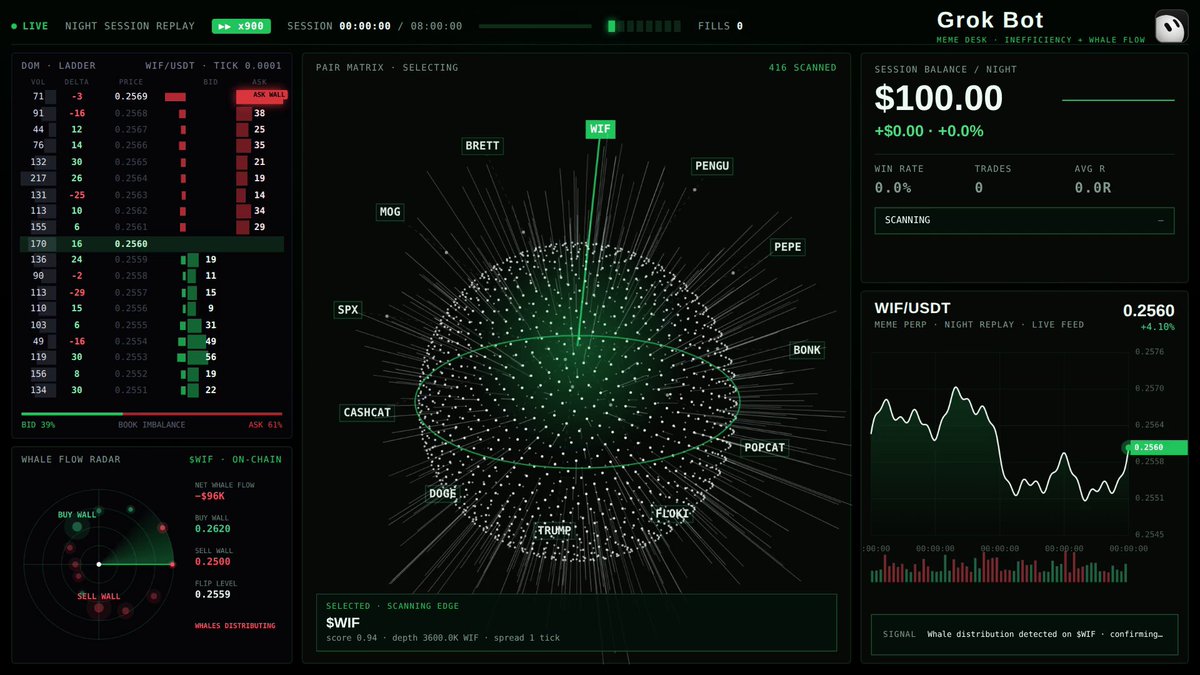
Task: Click the Avg R 0.0R value
Action: click(1093, 187)
